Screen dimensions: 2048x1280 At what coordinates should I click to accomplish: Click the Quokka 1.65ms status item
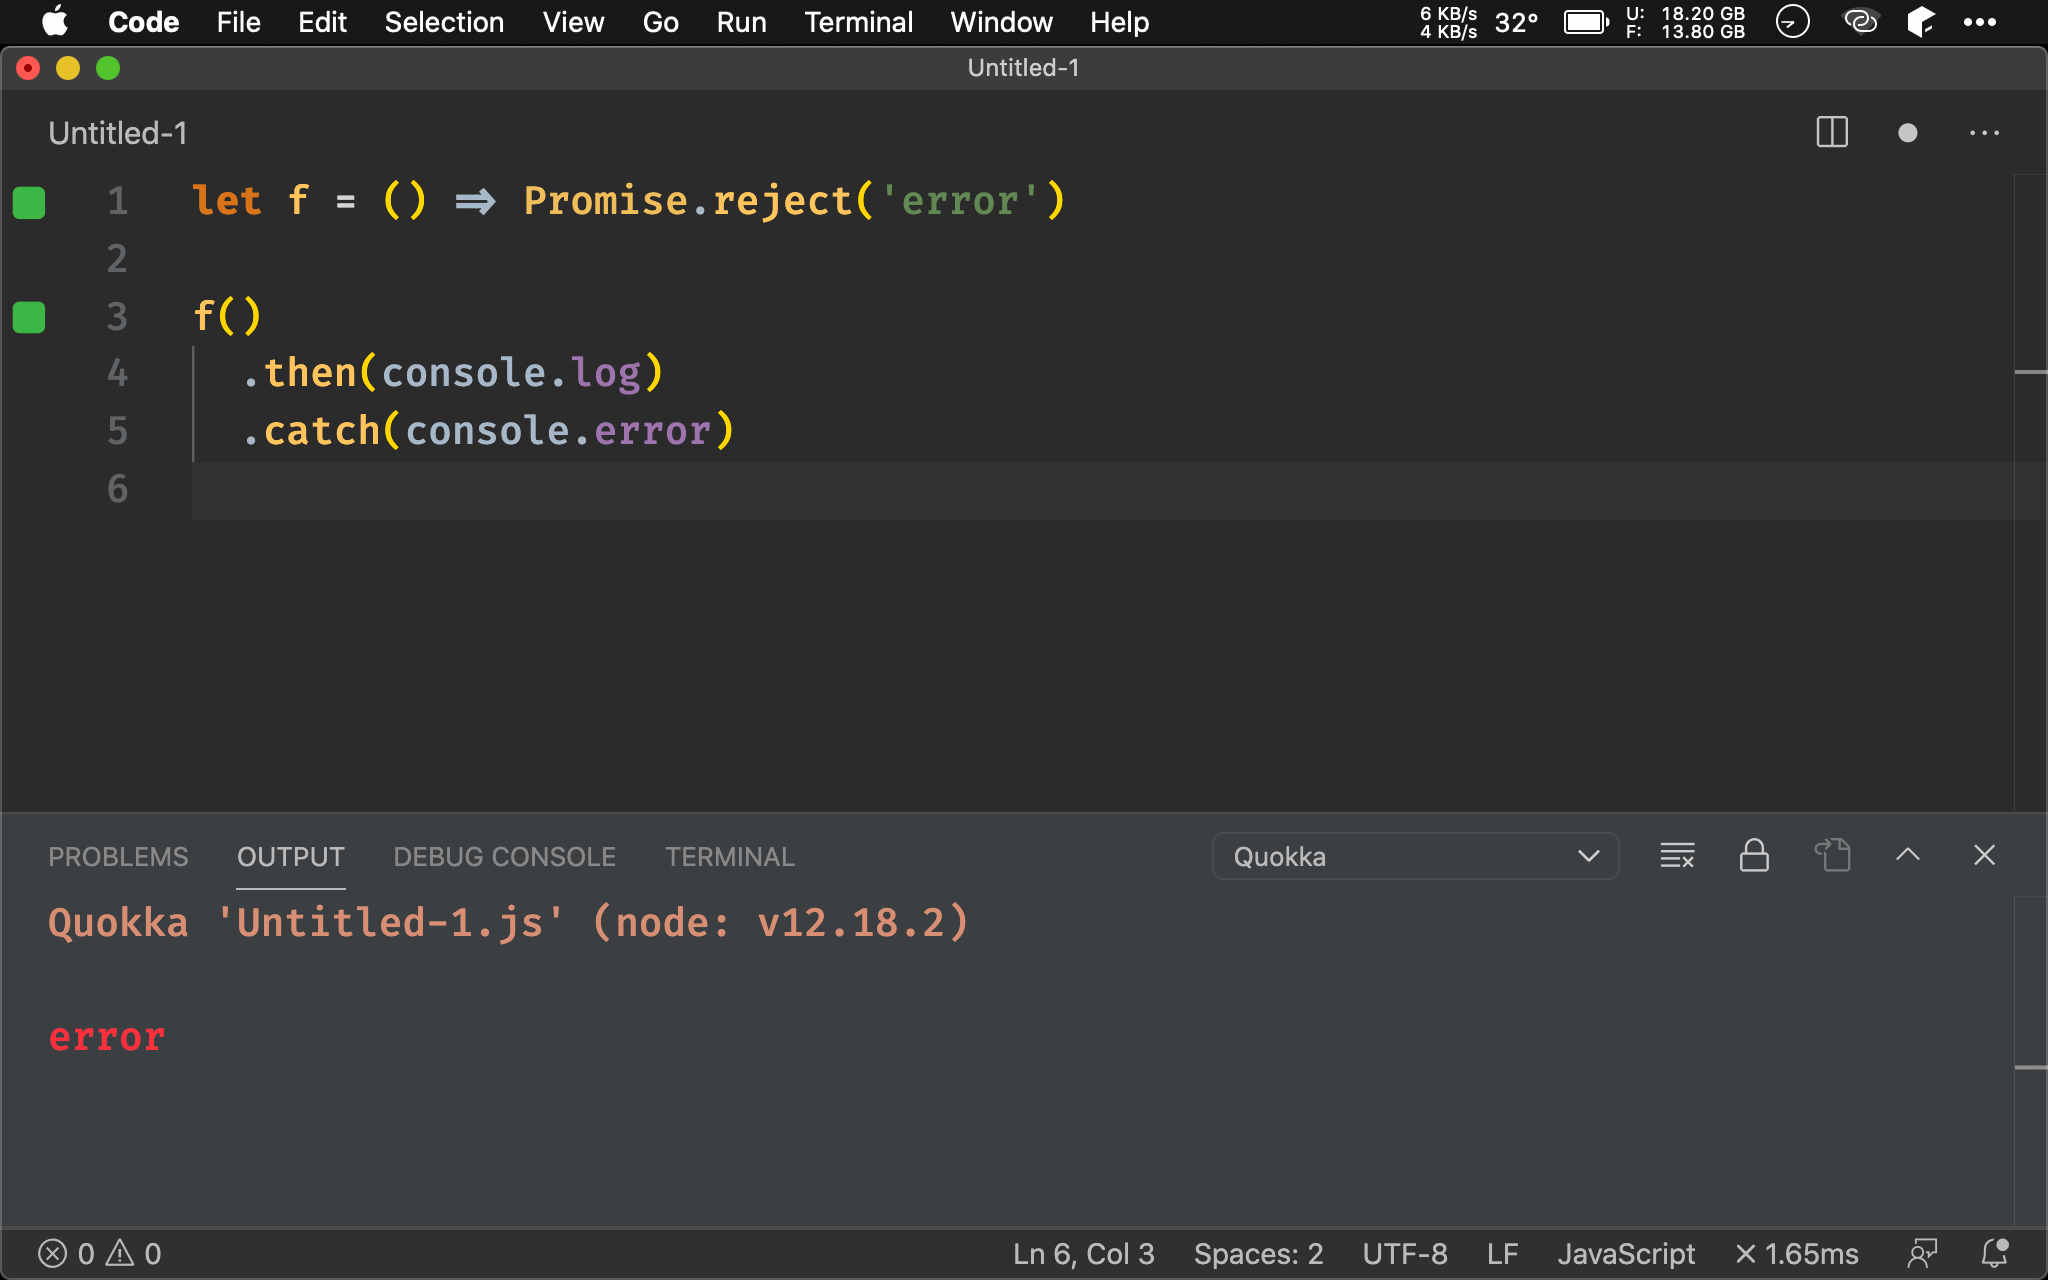click(x=1797, y=1254)
